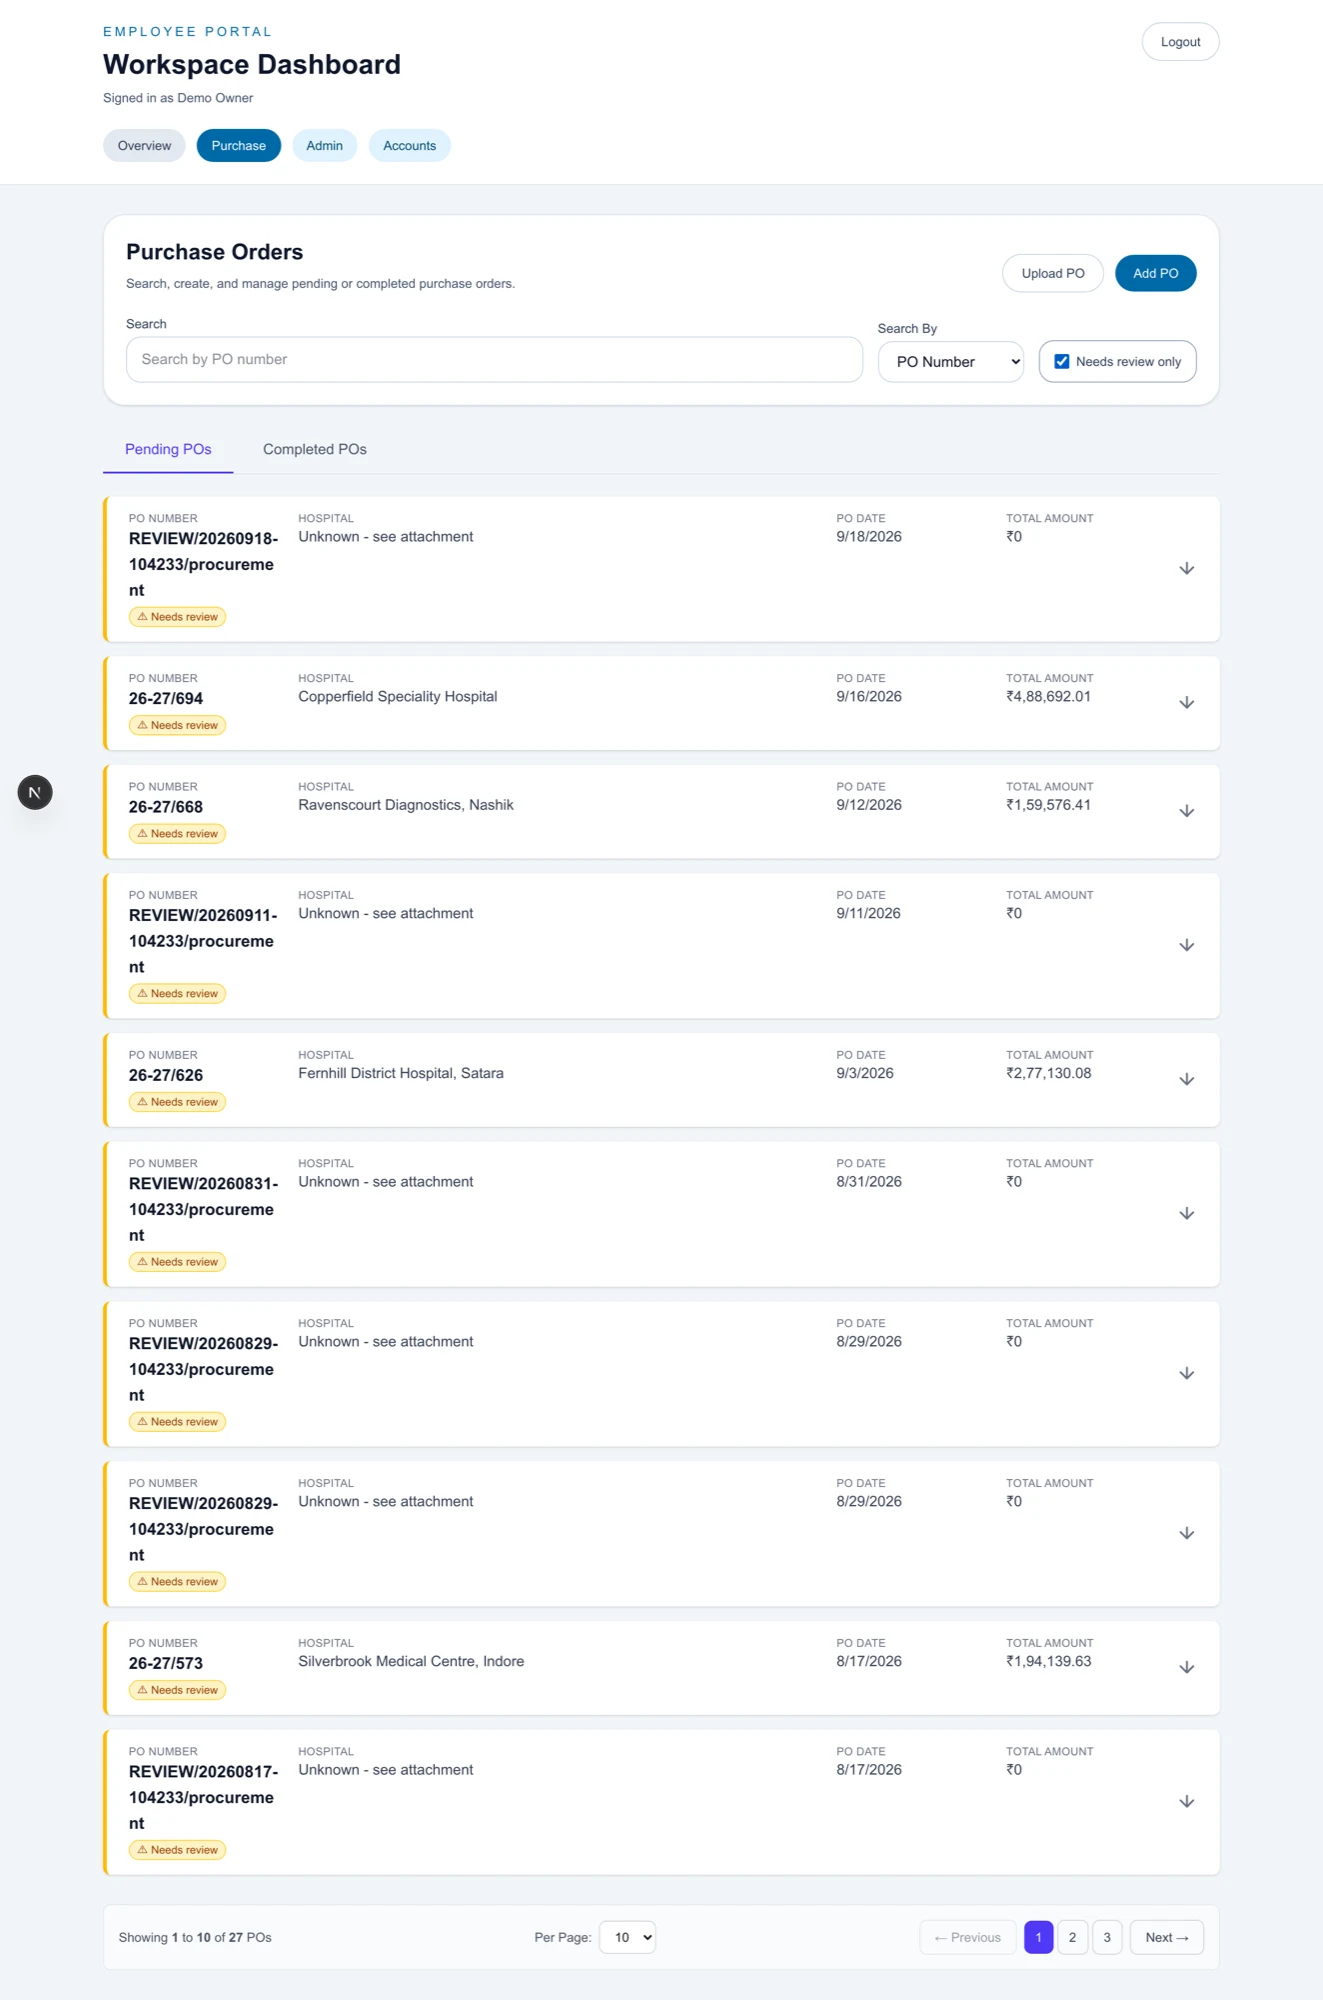Screen dimensions: 1323x2000
Task: Click Ravenscourt Diagnostics, Nashik hospital text
Action: [406, 805]
